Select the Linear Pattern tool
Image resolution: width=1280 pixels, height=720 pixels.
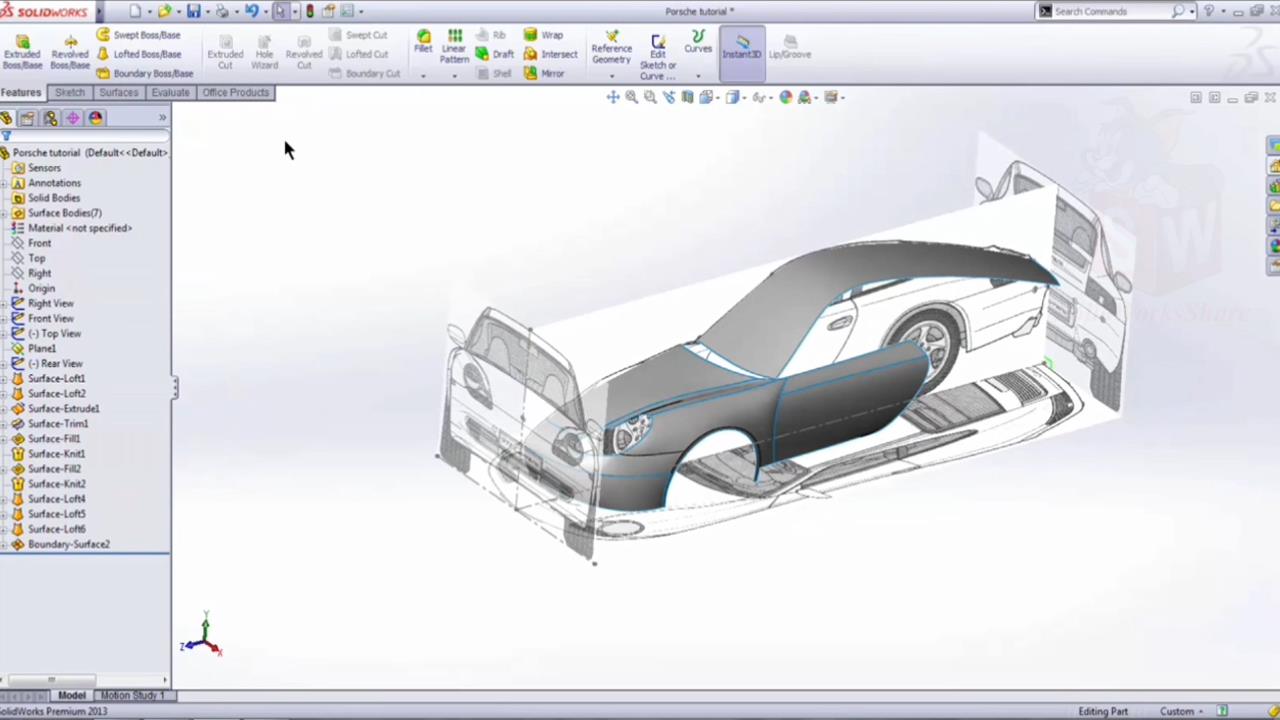(454, 47)
